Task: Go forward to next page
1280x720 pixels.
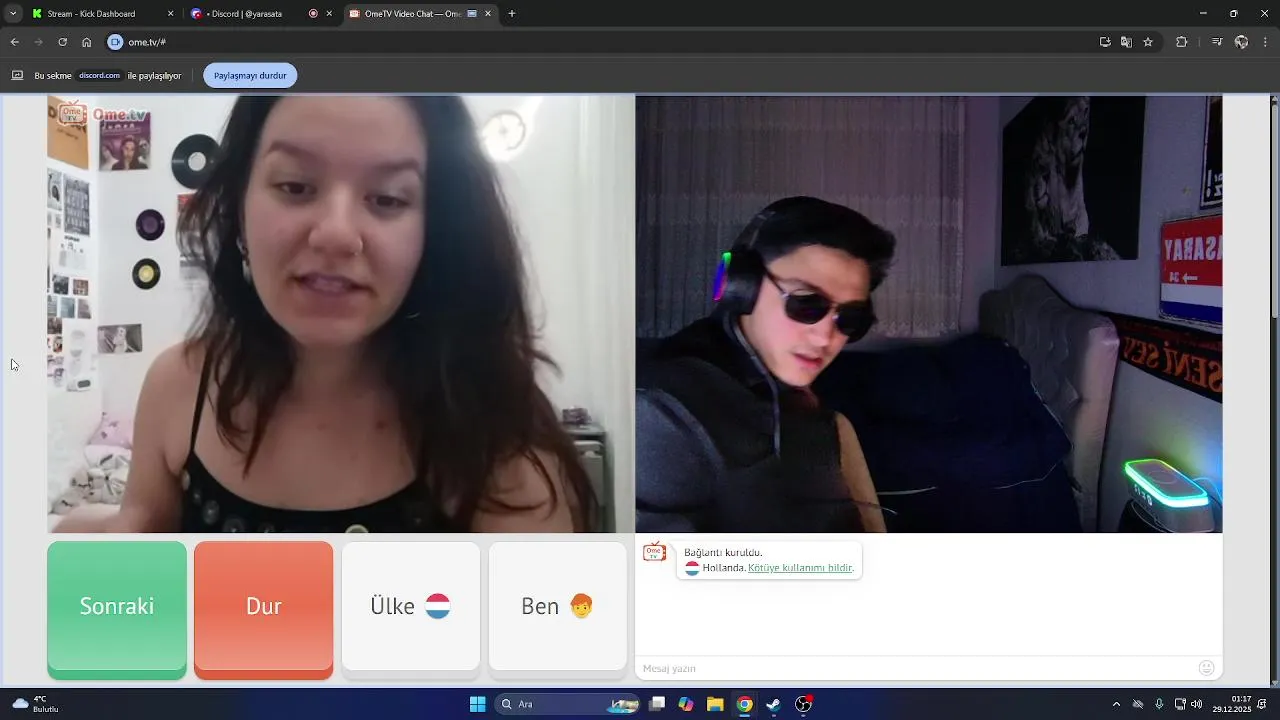Action: (x=39, y=42)
